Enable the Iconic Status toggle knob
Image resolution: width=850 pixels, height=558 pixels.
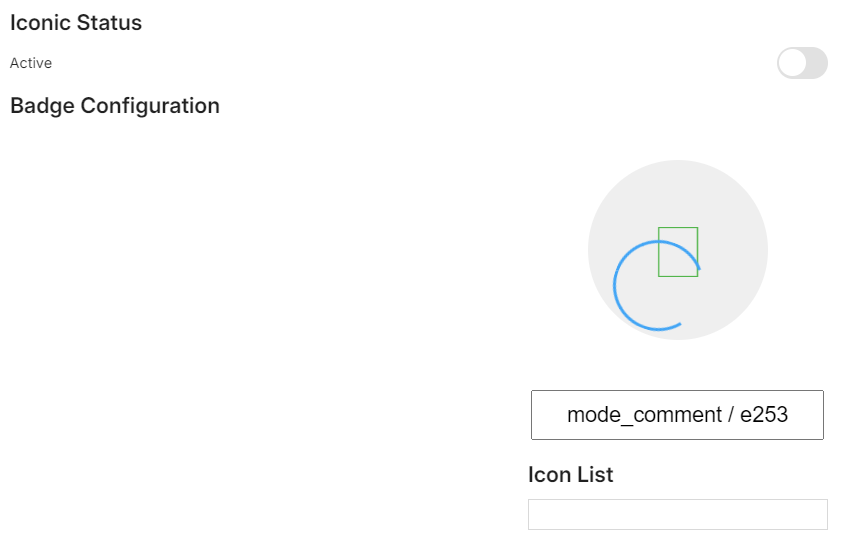coord(792,63)
